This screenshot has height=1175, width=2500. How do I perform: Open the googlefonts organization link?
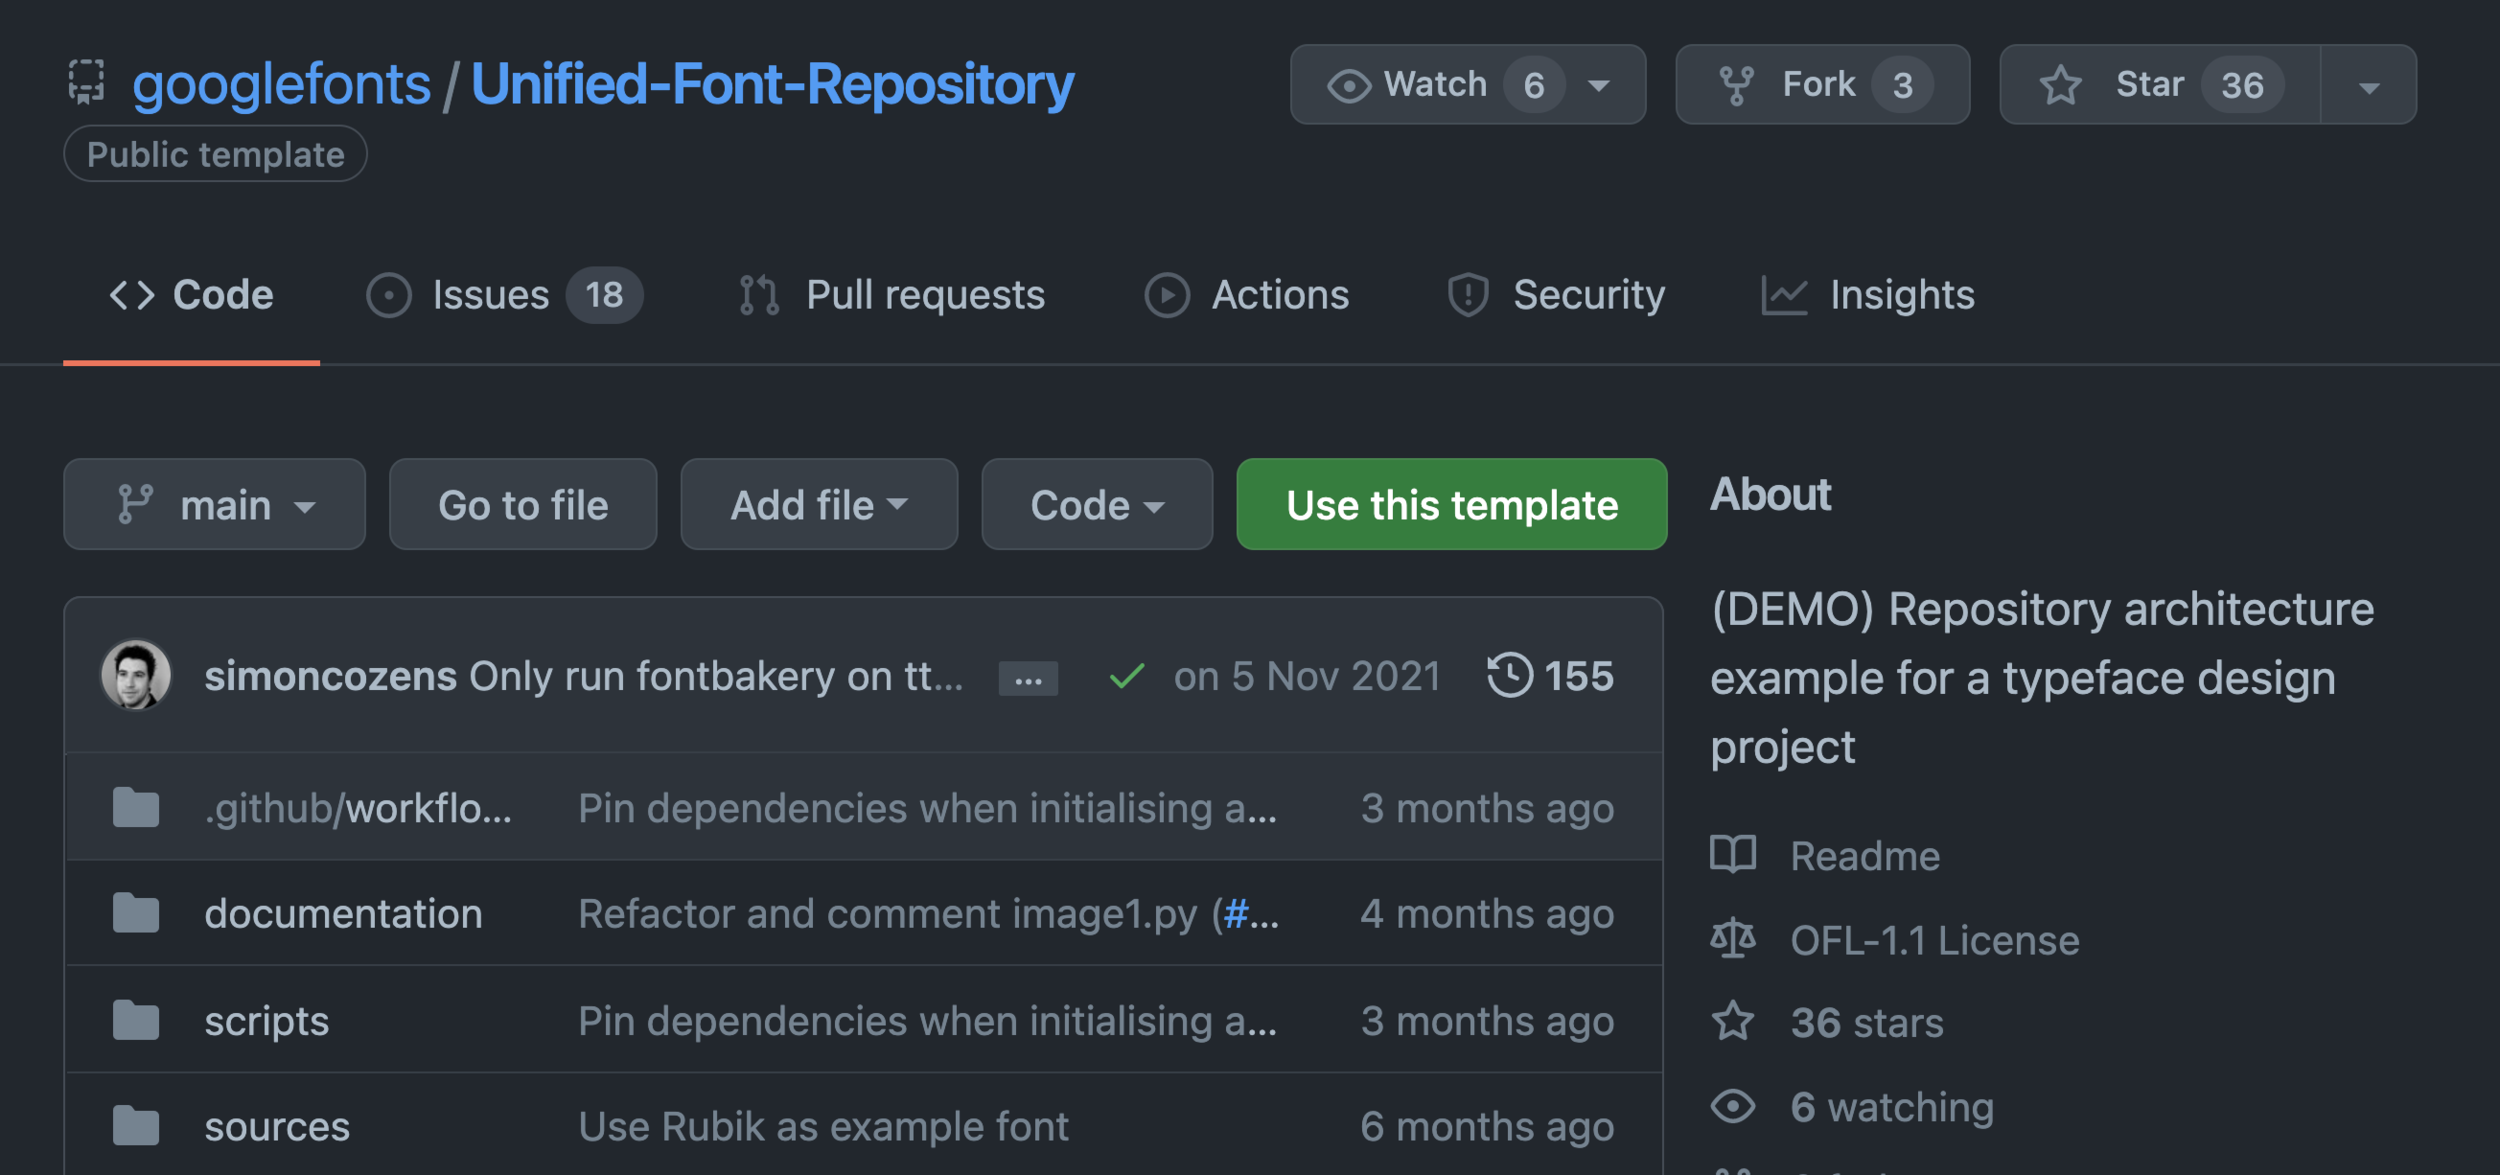coord(281,84)
